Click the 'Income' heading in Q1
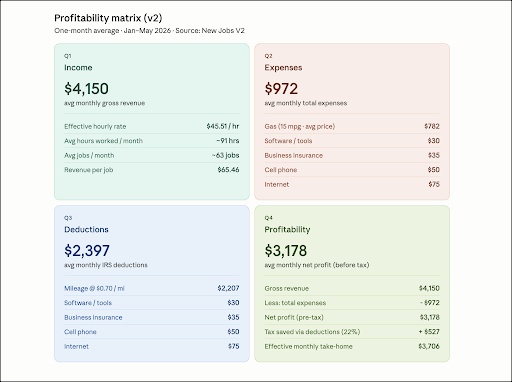 [x=78, y=68]
